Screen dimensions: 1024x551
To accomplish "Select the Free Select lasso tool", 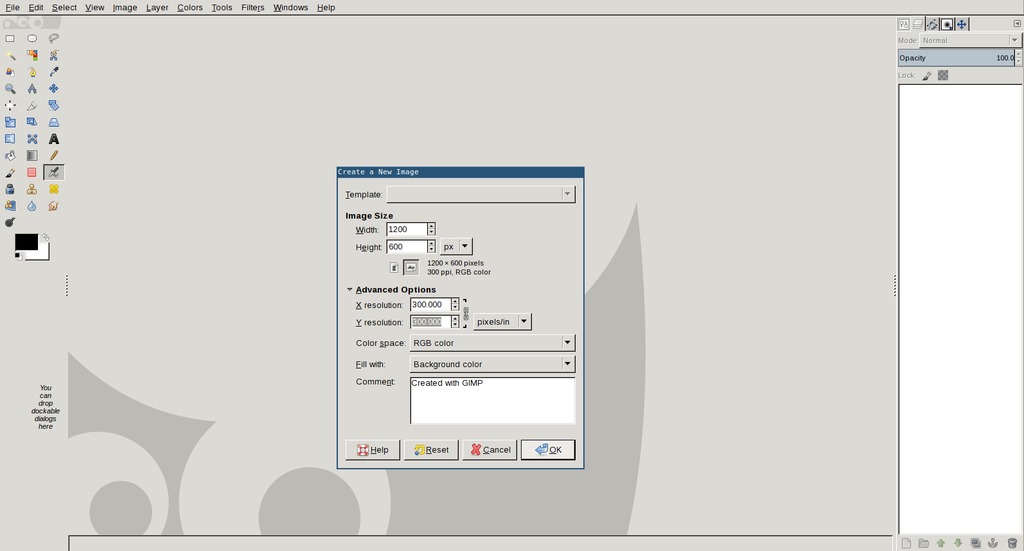I will click(x=54, y=39).
